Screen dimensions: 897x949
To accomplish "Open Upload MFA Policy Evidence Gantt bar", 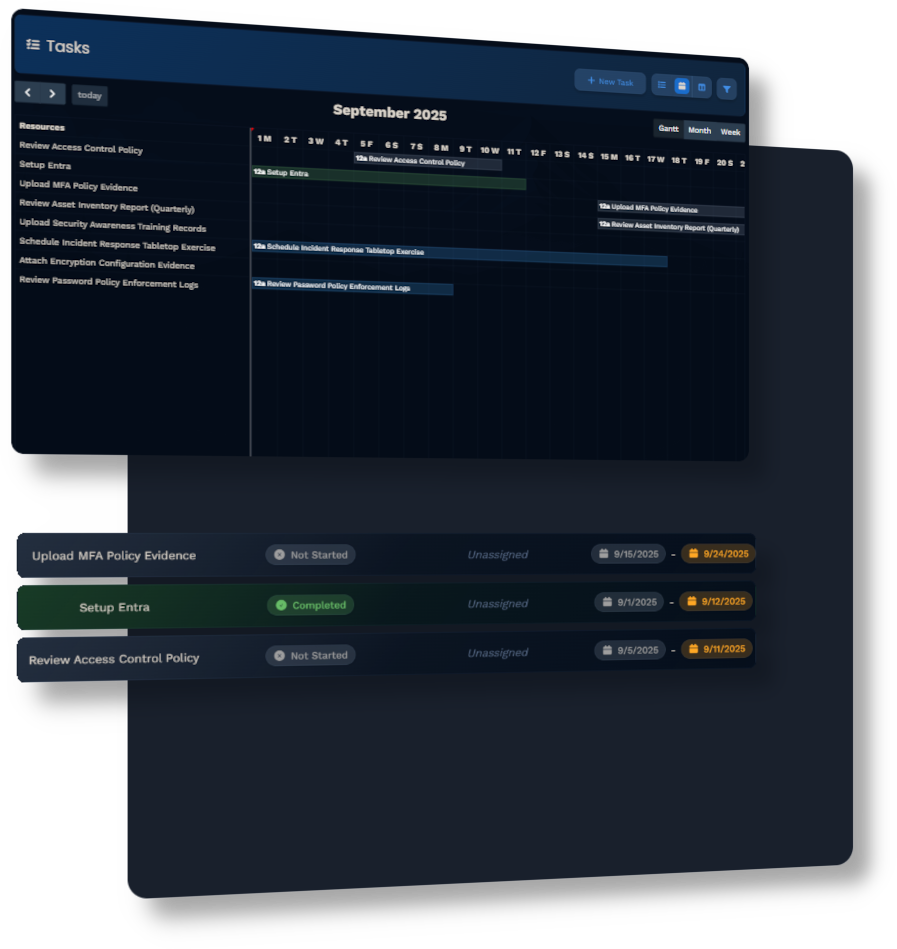I will click(x=671, y=209).
